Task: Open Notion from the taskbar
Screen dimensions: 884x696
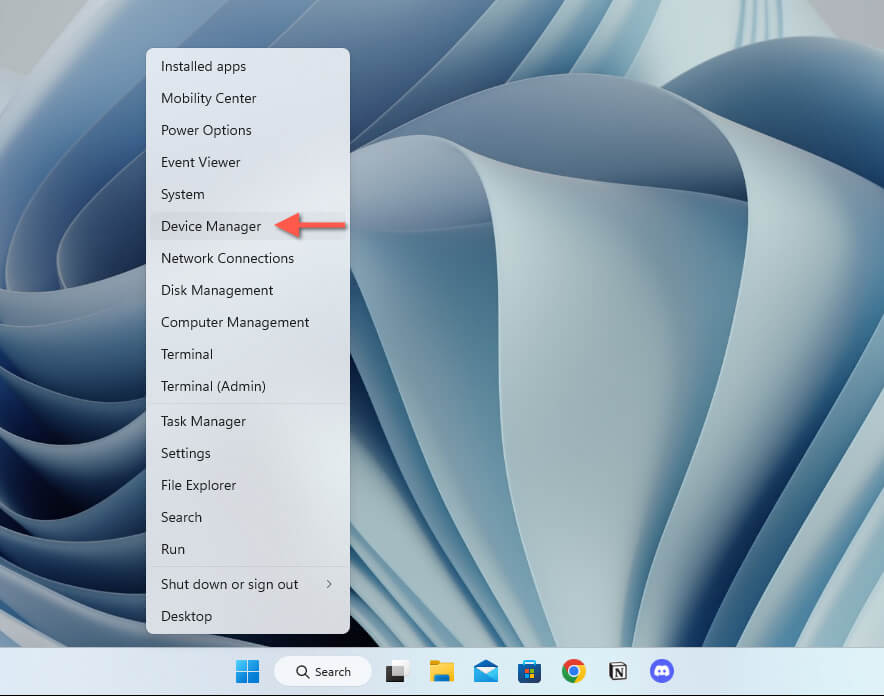Action: (618, 671)
